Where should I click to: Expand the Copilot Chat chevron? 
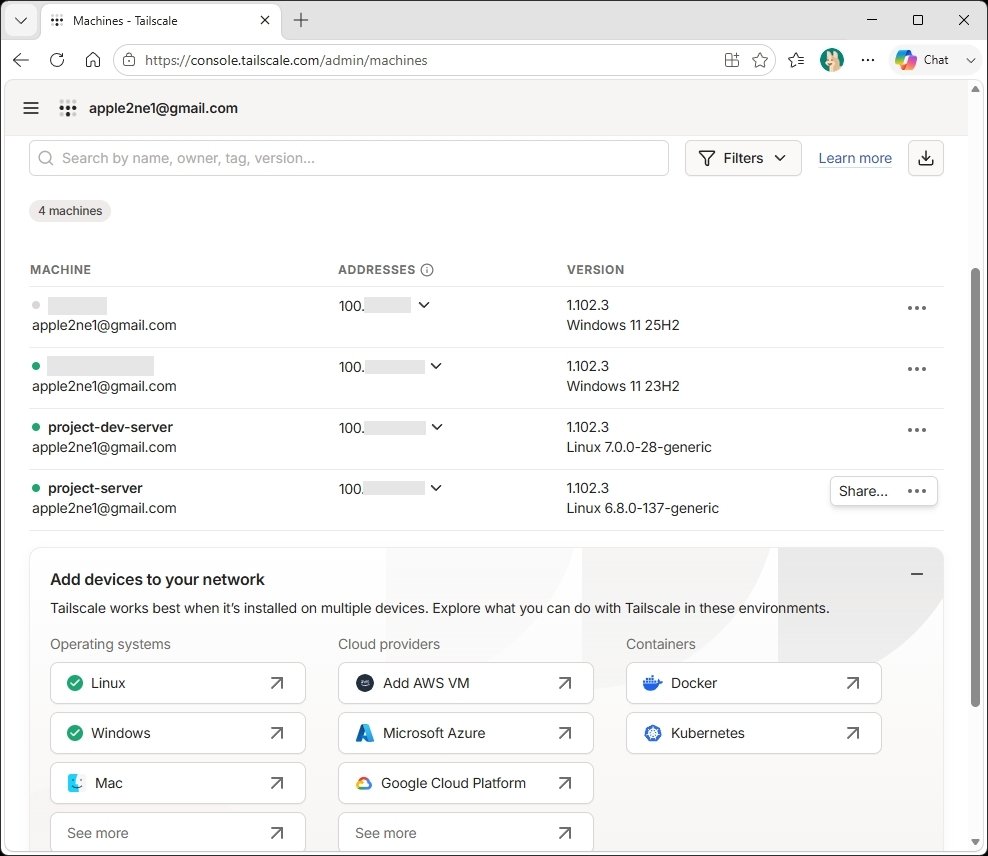click(970, 60)
